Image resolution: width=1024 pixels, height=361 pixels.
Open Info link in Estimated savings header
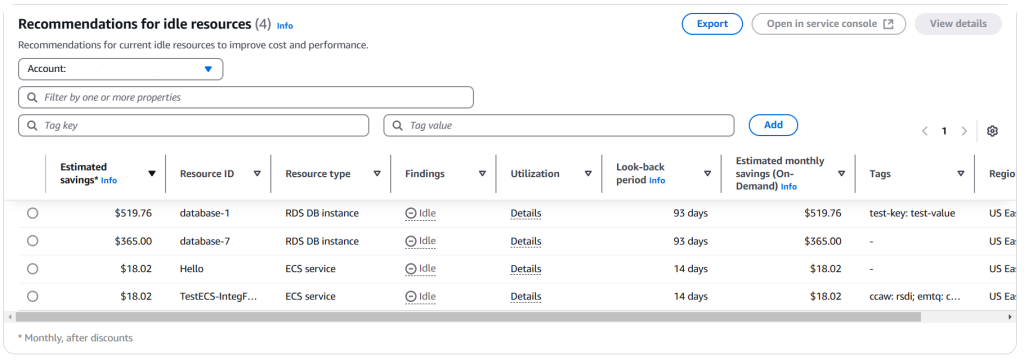109,181
